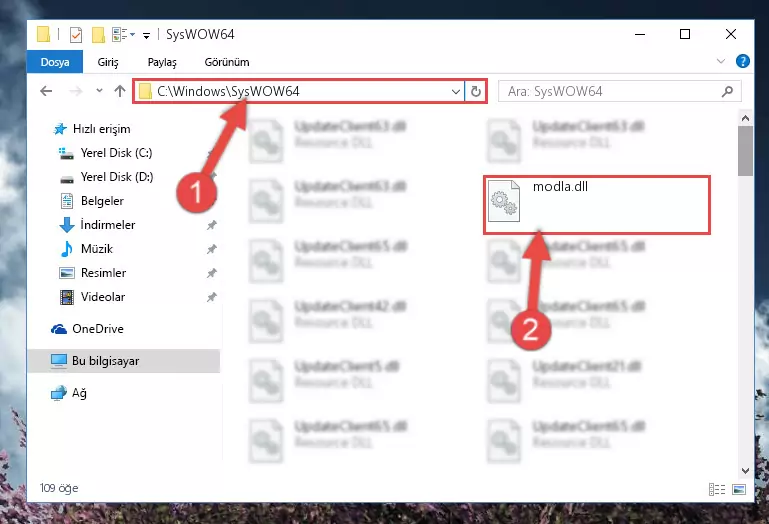Click the vertical scrollbar thumb
This screenshot has height=524, width=769.
[x=745, y=151]
